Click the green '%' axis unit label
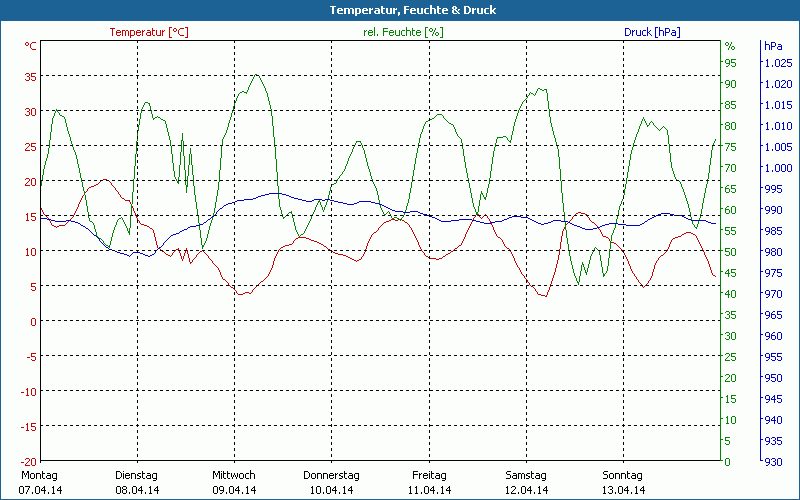The height and width of the screenshot is (500, 800). (x=730, y=46)
